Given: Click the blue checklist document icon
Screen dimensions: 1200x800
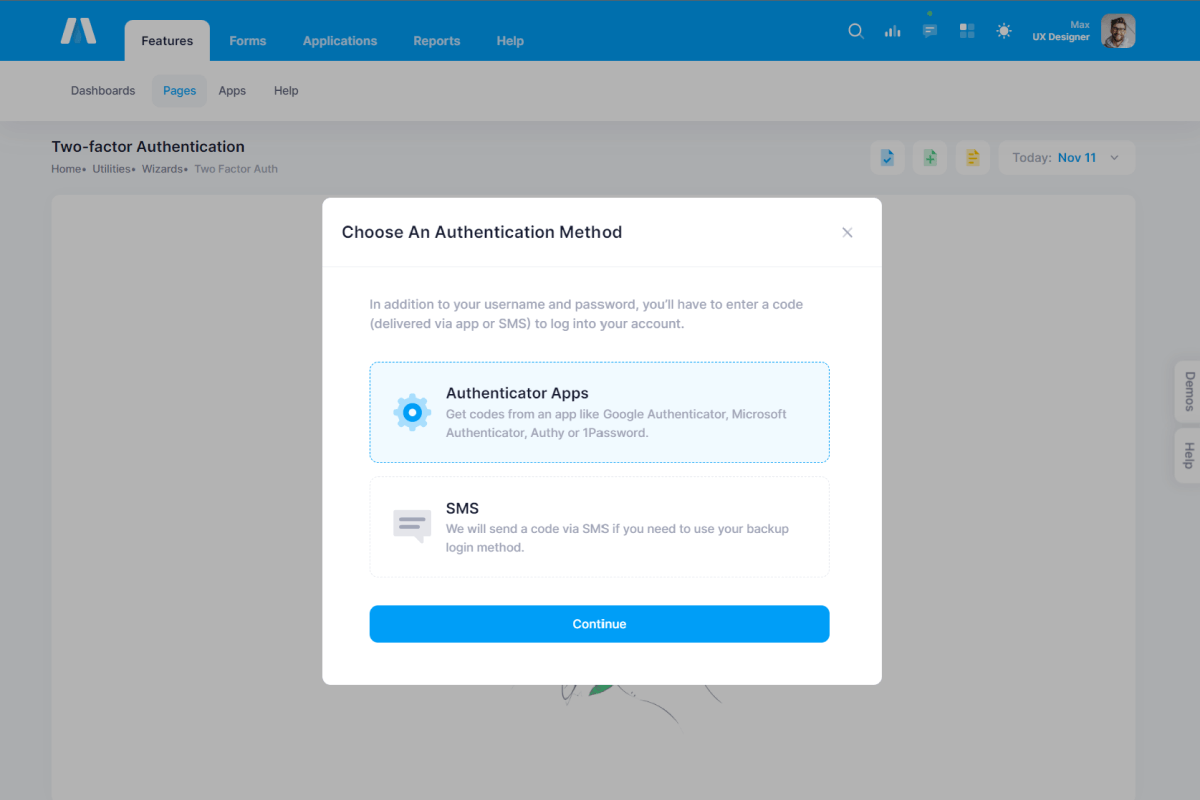Looking at the screenshot, I should [887, 158].
